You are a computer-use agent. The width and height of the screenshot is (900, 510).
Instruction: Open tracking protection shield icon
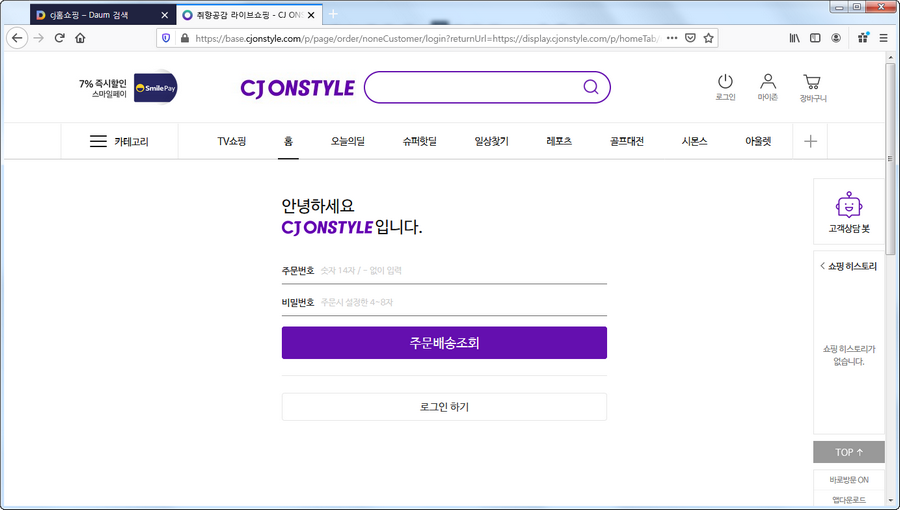(x=166, y=38)
